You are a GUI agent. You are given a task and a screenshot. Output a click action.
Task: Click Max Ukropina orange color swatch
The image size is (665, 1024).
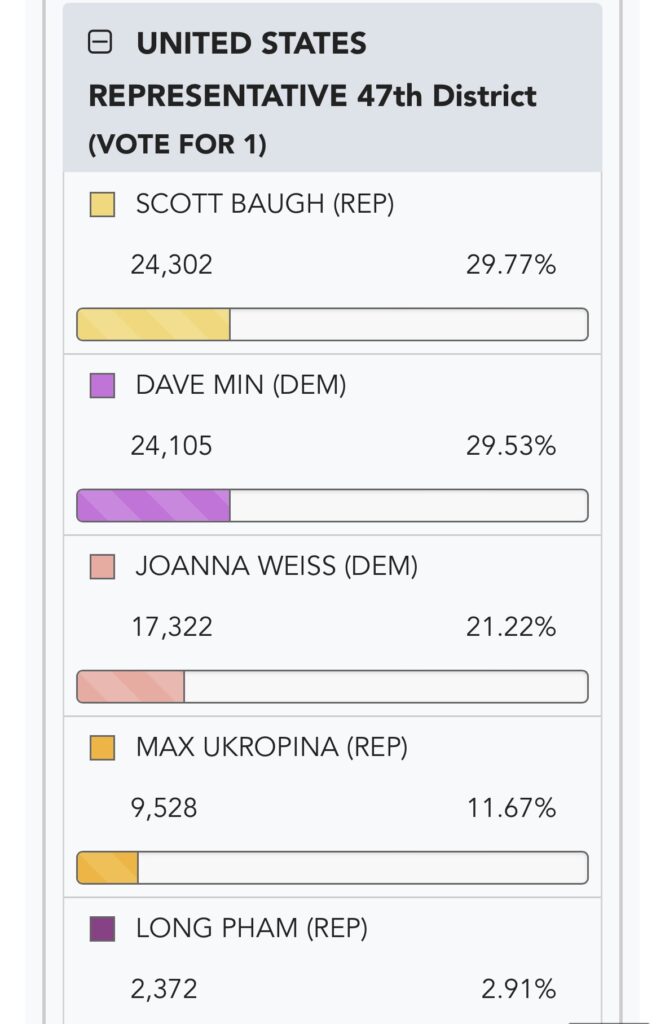click(102, 748)
